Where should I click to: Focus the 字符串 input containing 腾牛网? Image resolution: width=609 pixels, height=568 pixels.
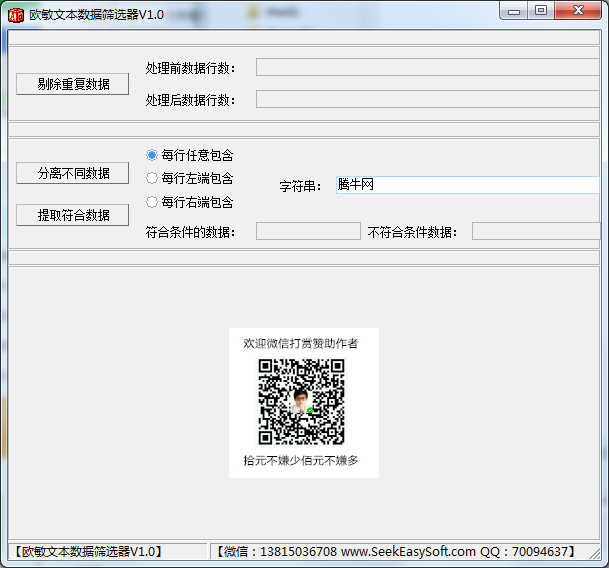468,185
